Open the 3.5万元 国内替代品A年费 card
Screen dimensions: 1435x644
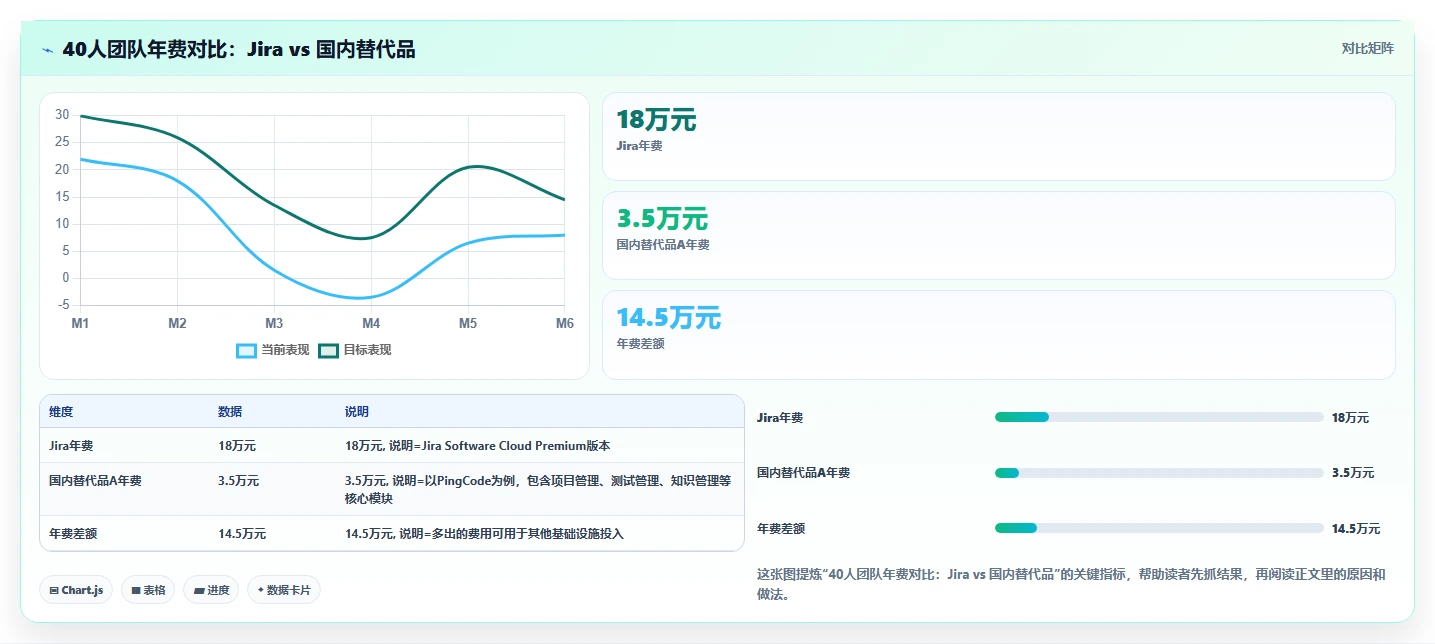[998, 235]
